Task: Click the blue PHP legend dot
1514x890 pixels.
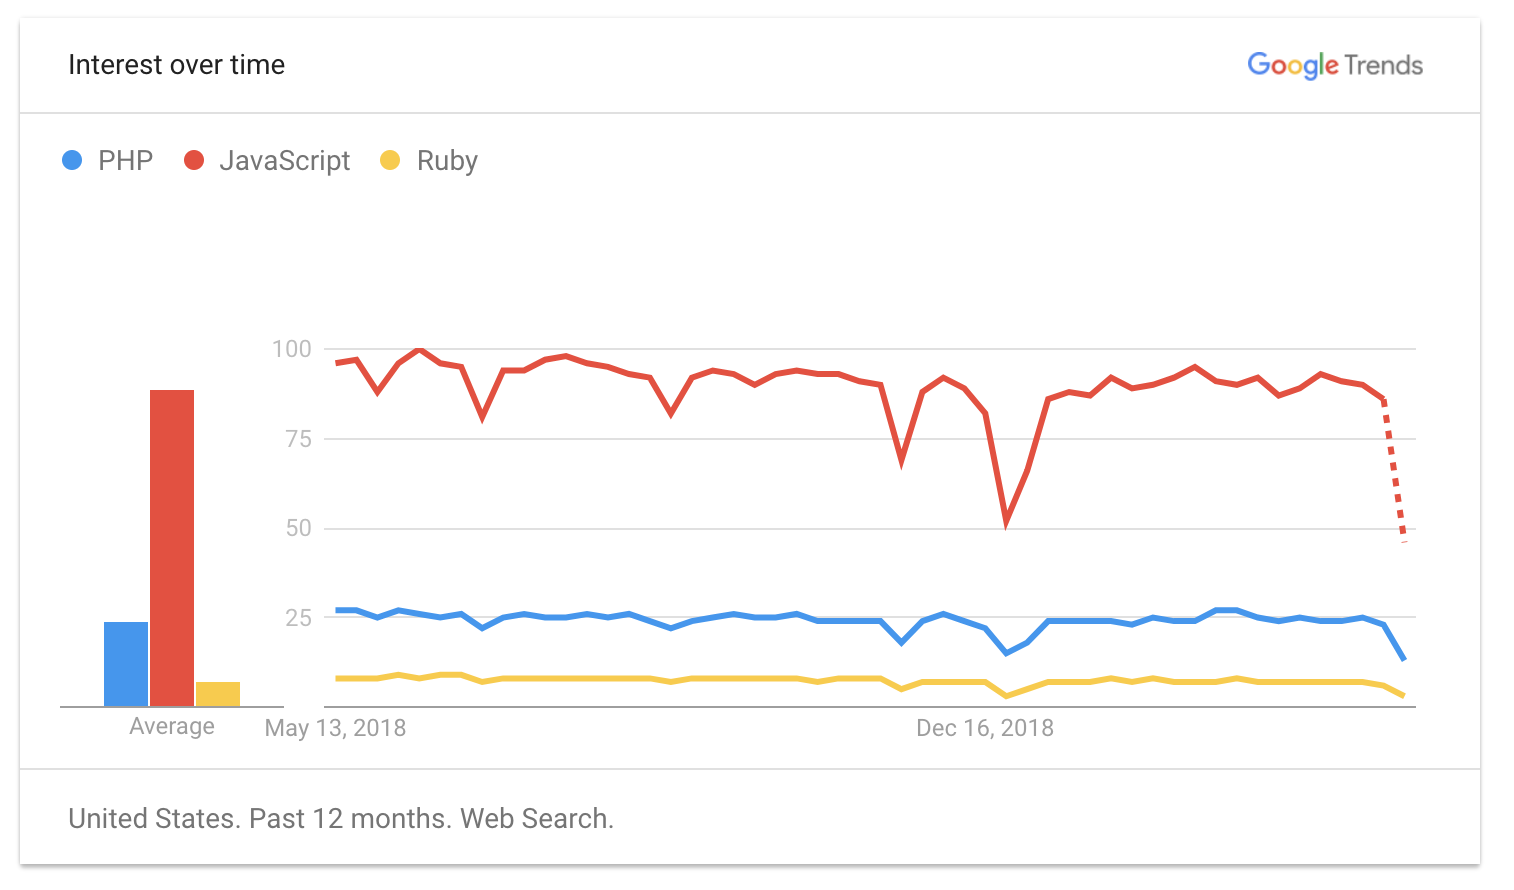Action: tap(72, 160)
